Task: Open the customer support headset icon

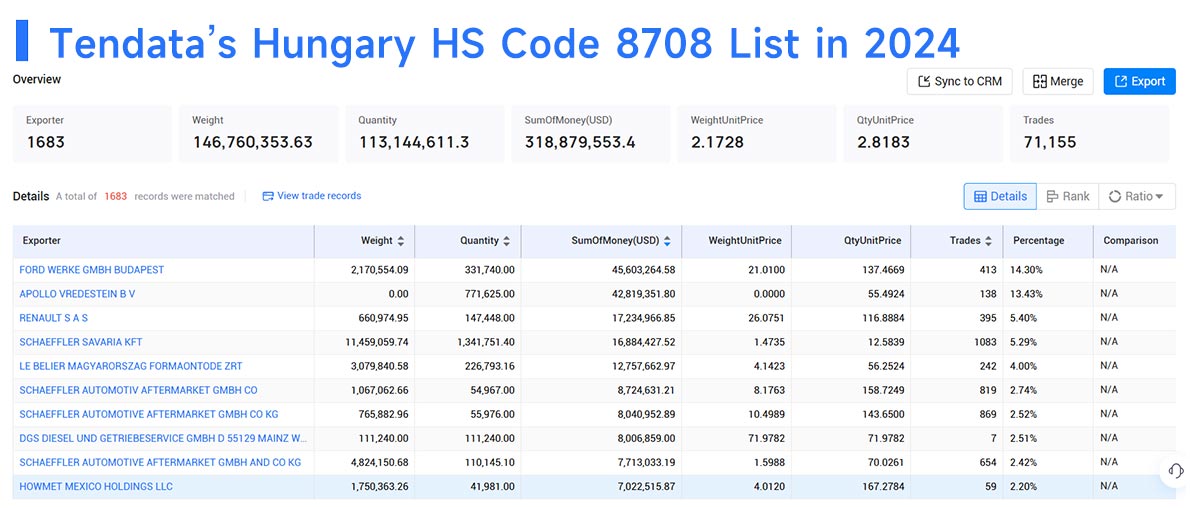Action: pos(1174,470)
